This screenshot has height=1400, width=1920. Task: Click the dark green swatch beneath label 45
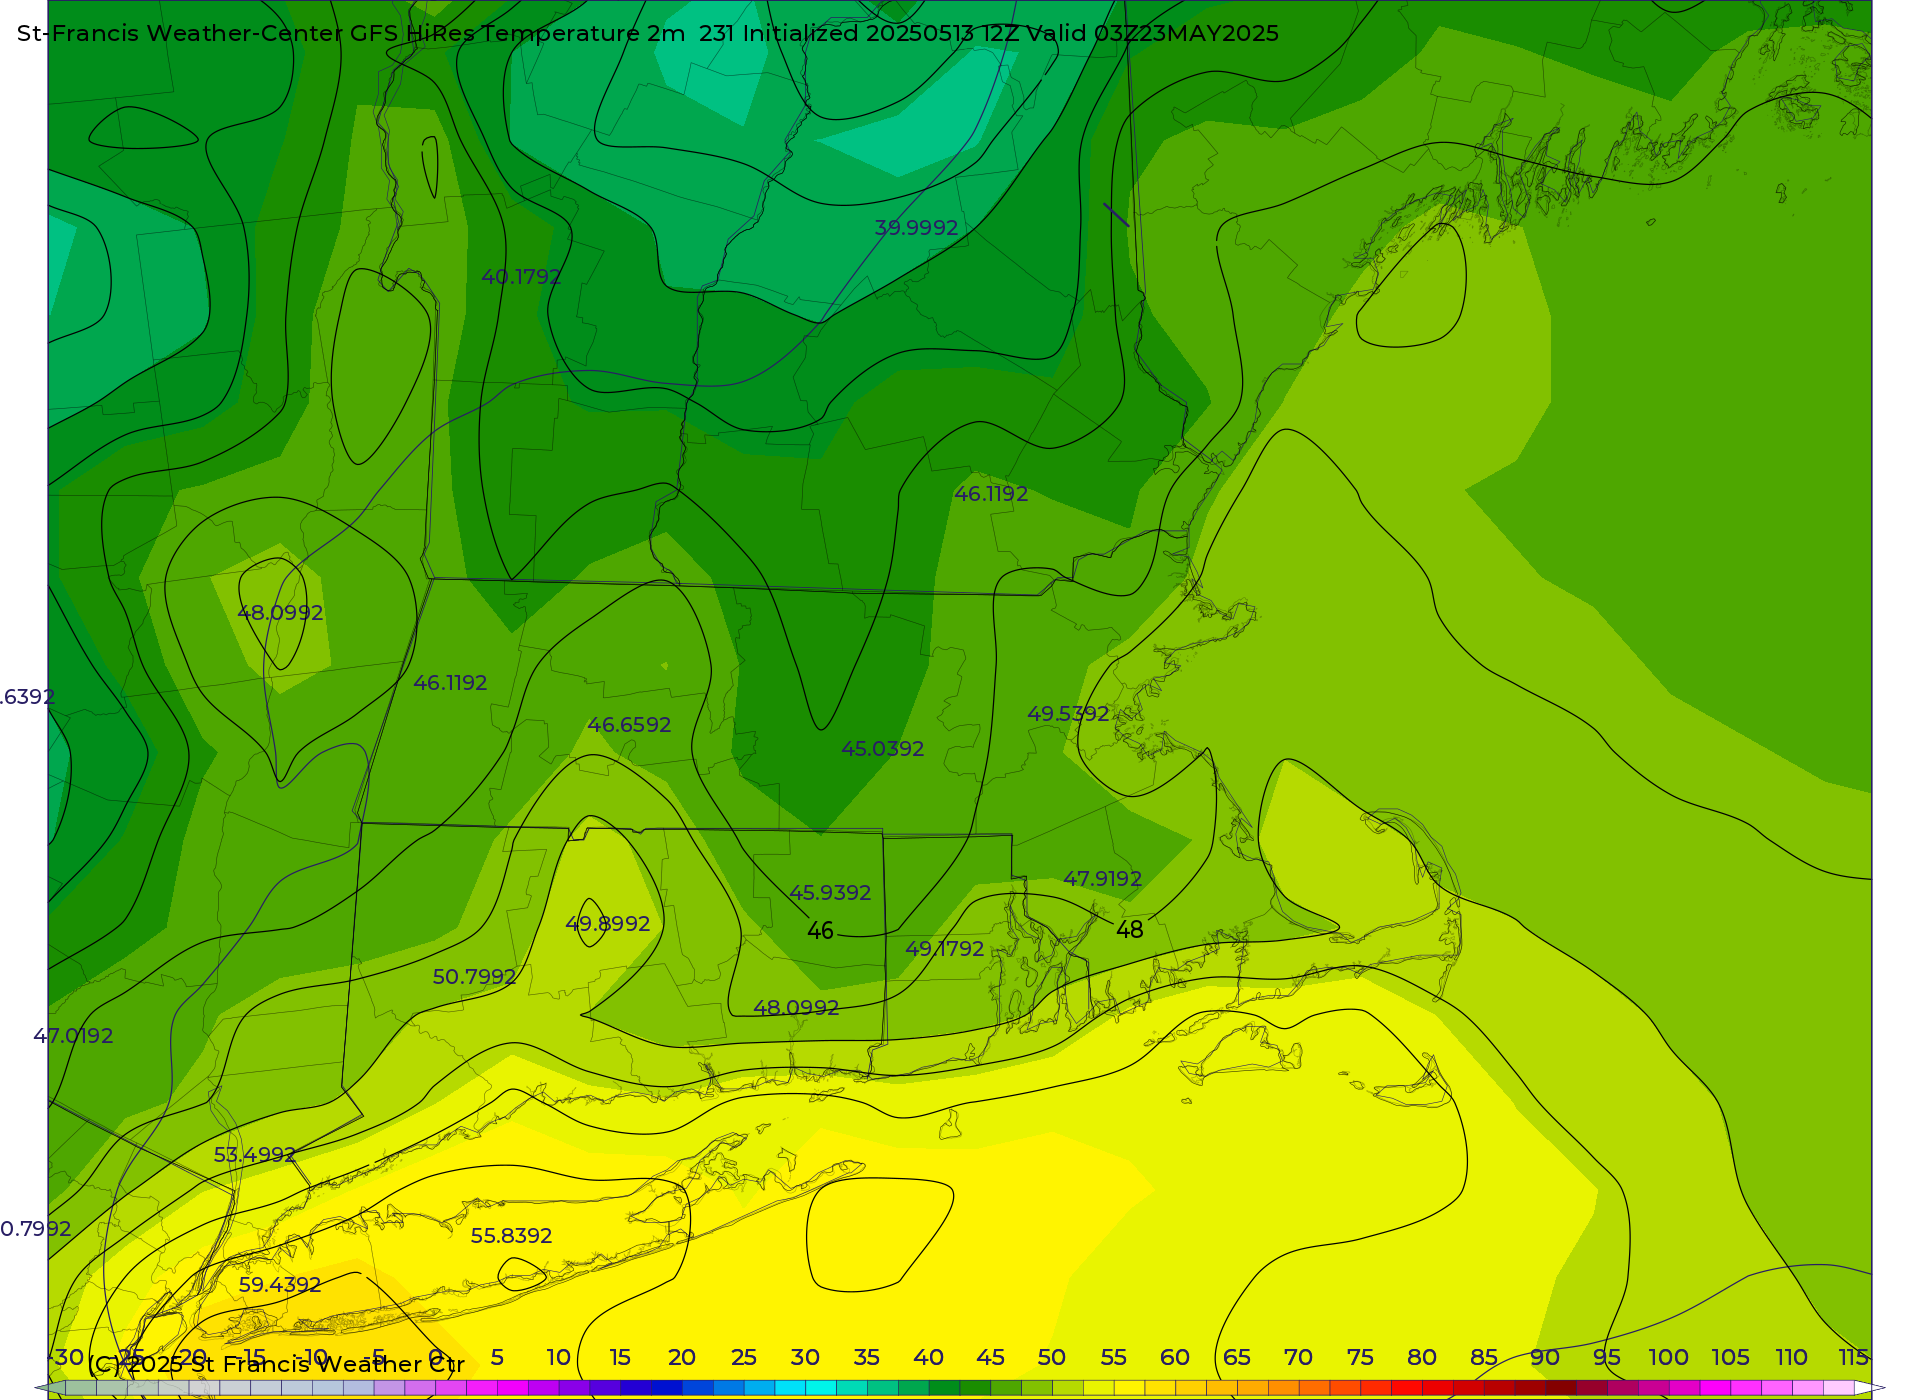coord(975,1388)
